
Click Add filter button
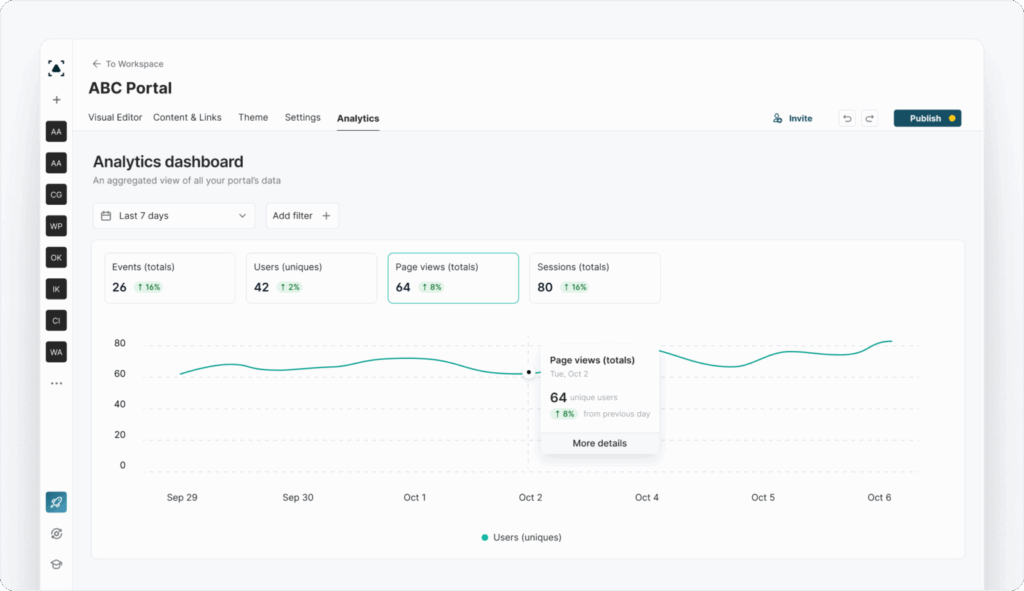tap(302, 216)
